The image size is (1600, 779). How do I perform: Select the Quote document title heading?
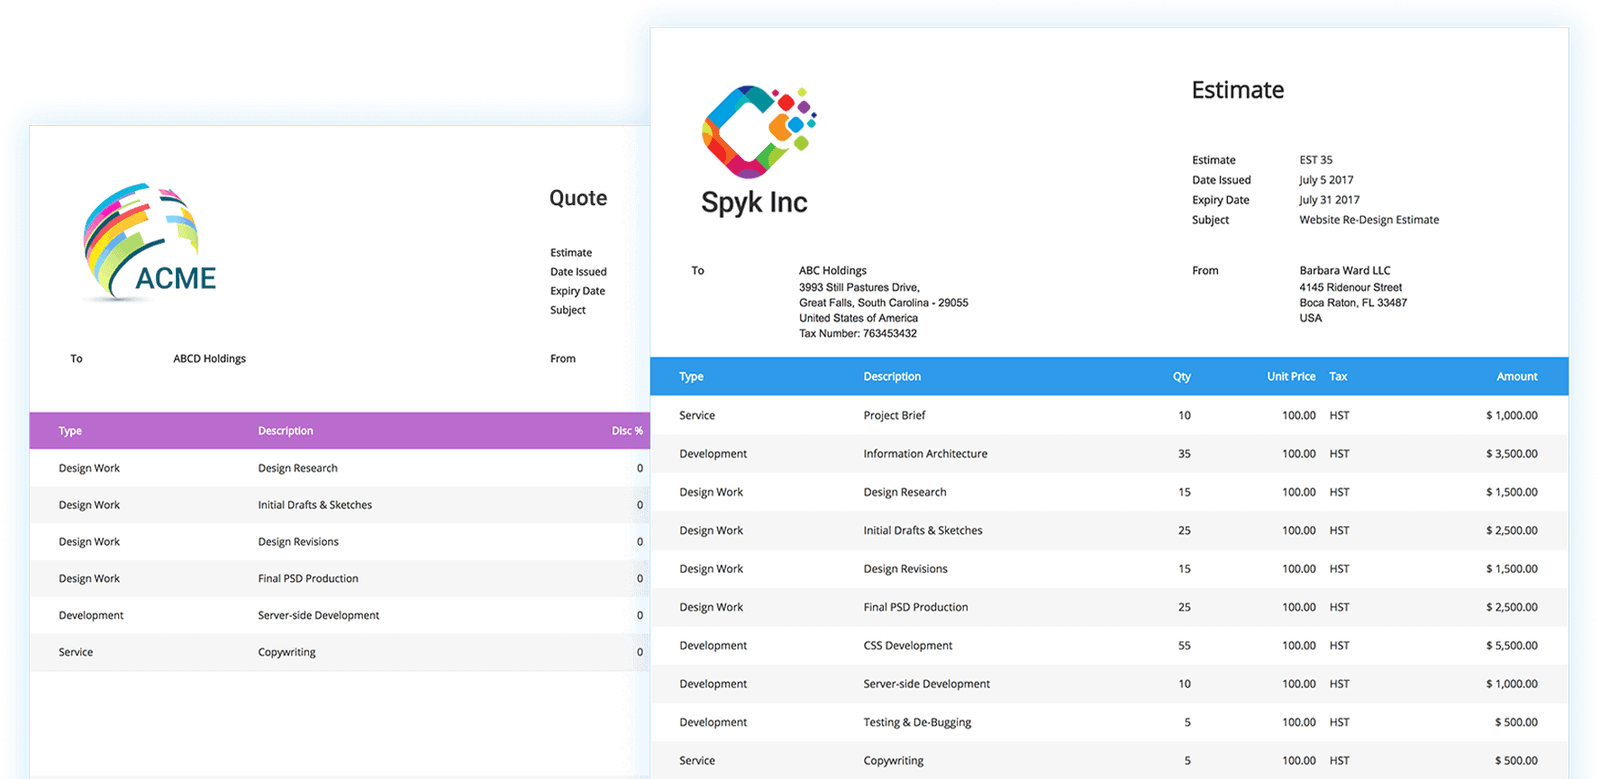click(578, 198)
